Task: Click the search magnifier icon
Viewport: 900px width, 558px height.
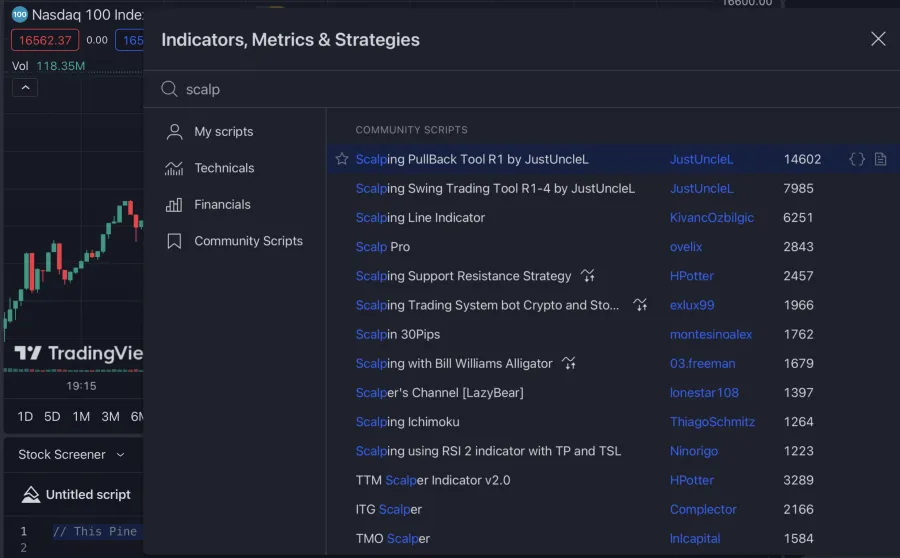Action: click(169, 89)
